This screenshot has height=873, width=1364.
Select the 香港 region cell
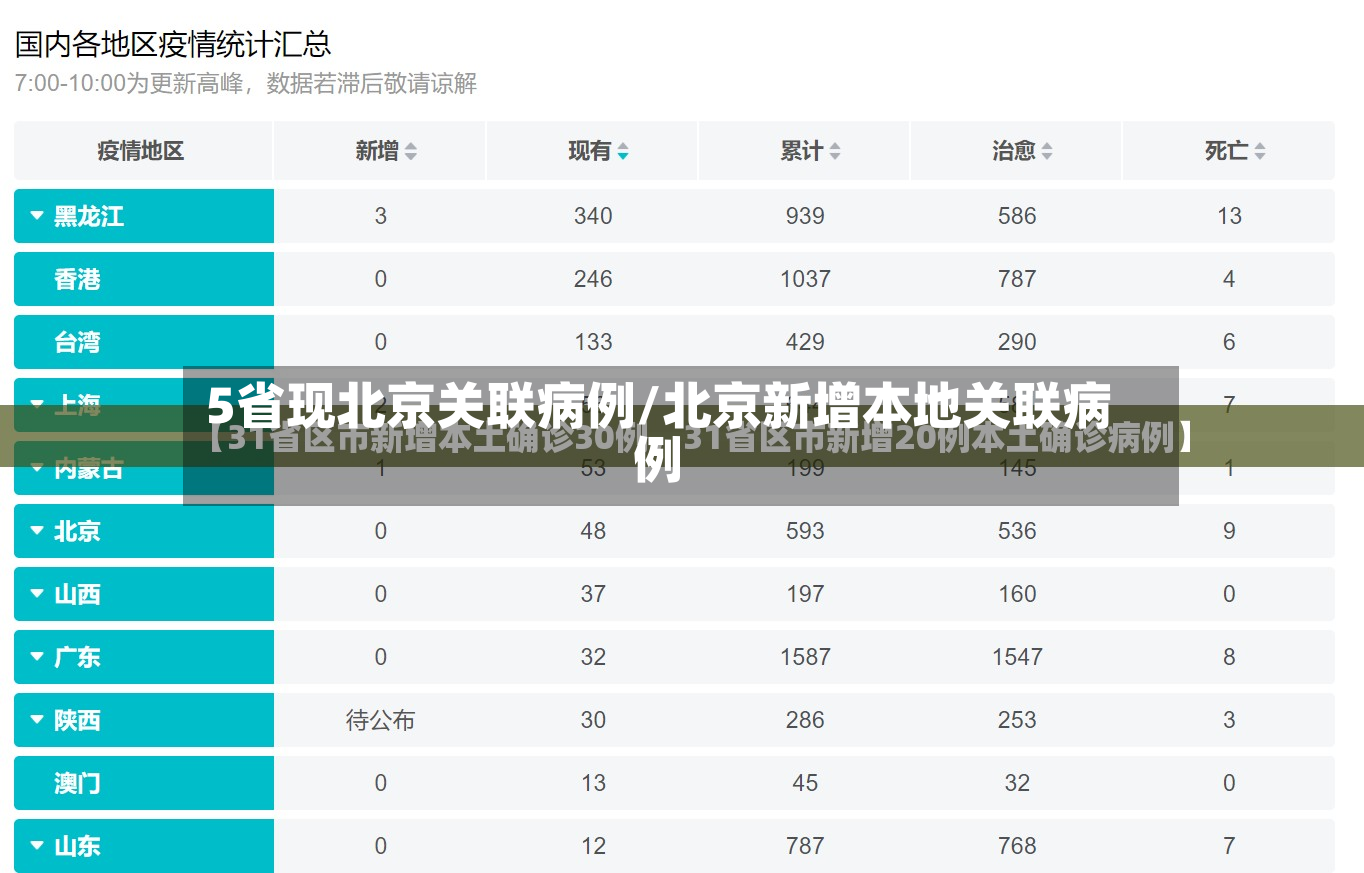coord(144,279)
